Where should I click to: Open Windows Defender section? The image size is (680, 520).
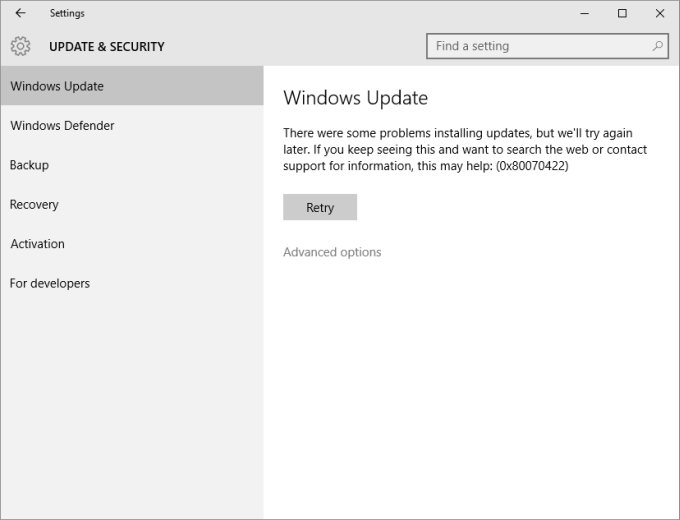pos(132,125)
